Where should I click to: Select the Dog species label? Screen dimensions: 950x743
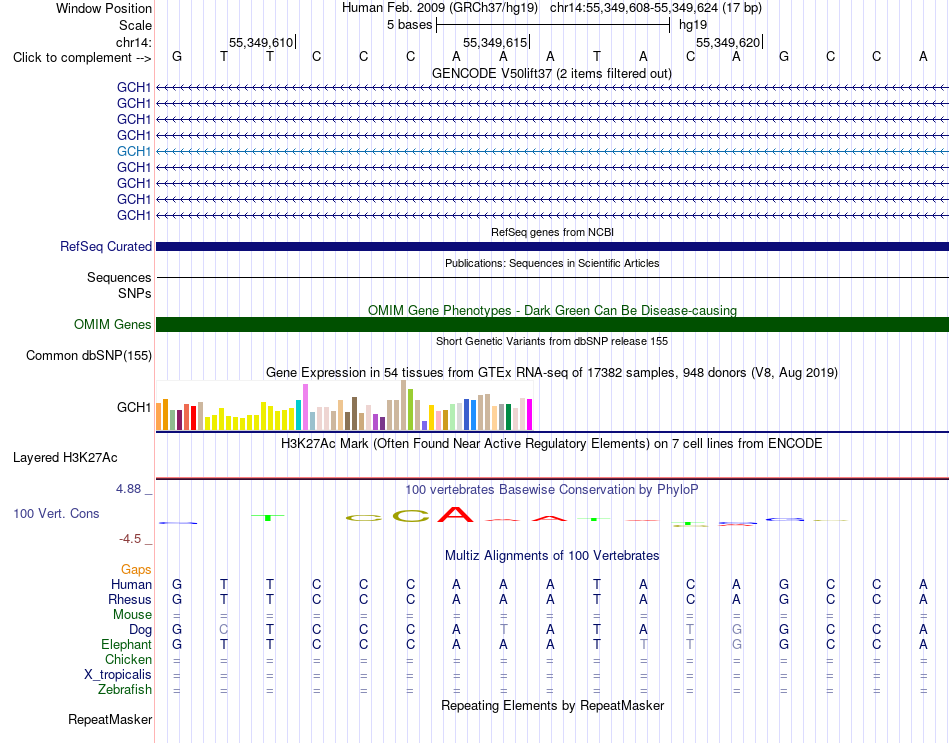point(141,630)
